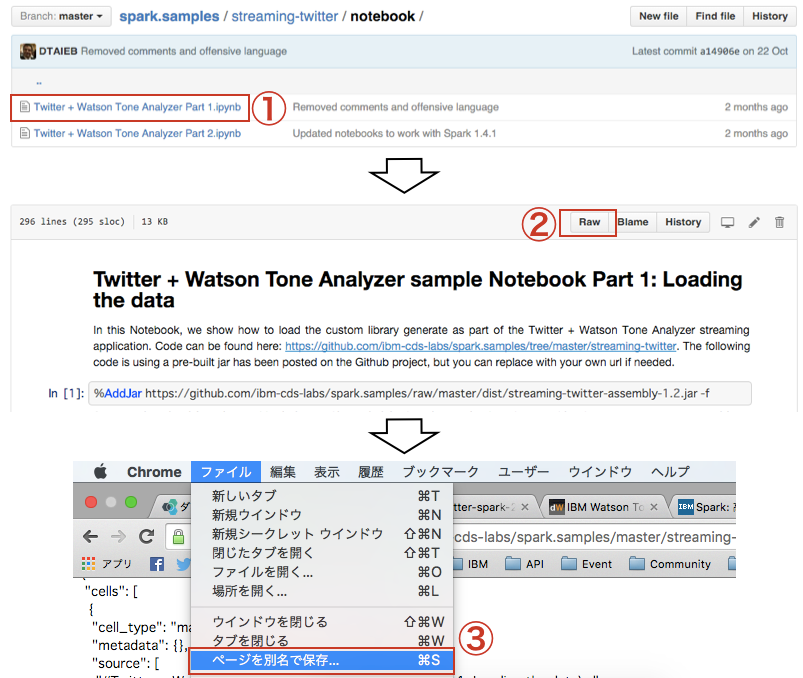
Task: Open the アプリ apps grid shortcut
Action: click(107, 564)
